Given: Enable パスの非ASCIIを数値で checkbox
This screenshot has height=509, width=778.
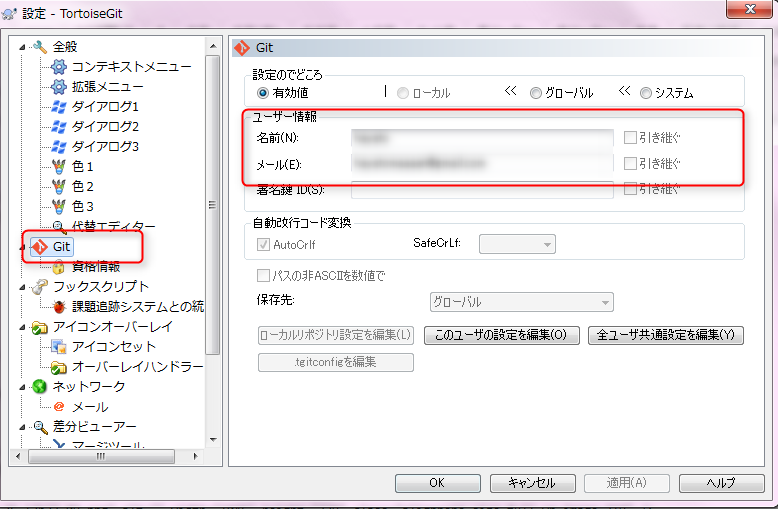Looking at the screenshot, I should 264,276.
